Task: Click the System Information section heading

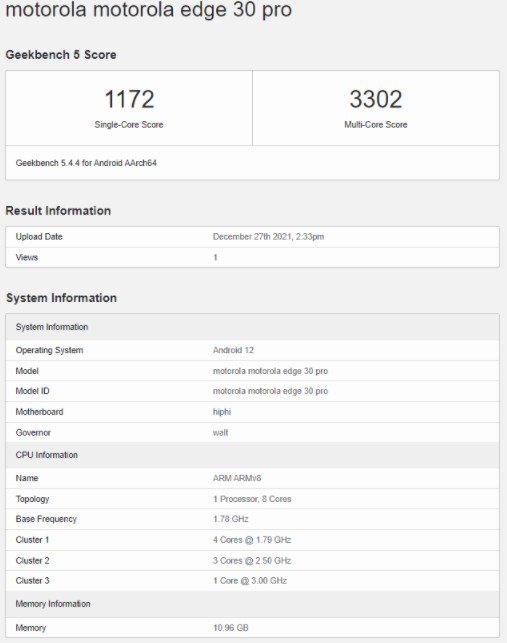Action: (x=61, y=298)
